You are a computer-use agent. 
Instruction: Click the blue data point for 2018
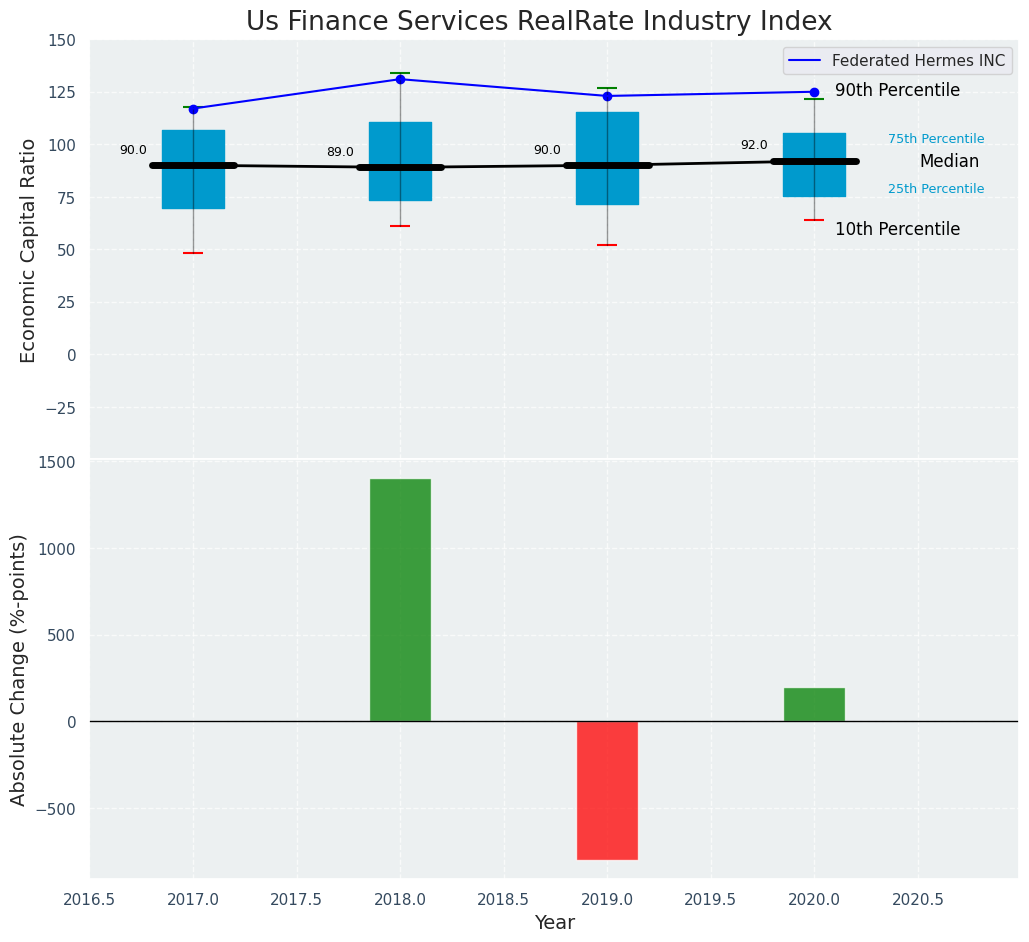400,79
